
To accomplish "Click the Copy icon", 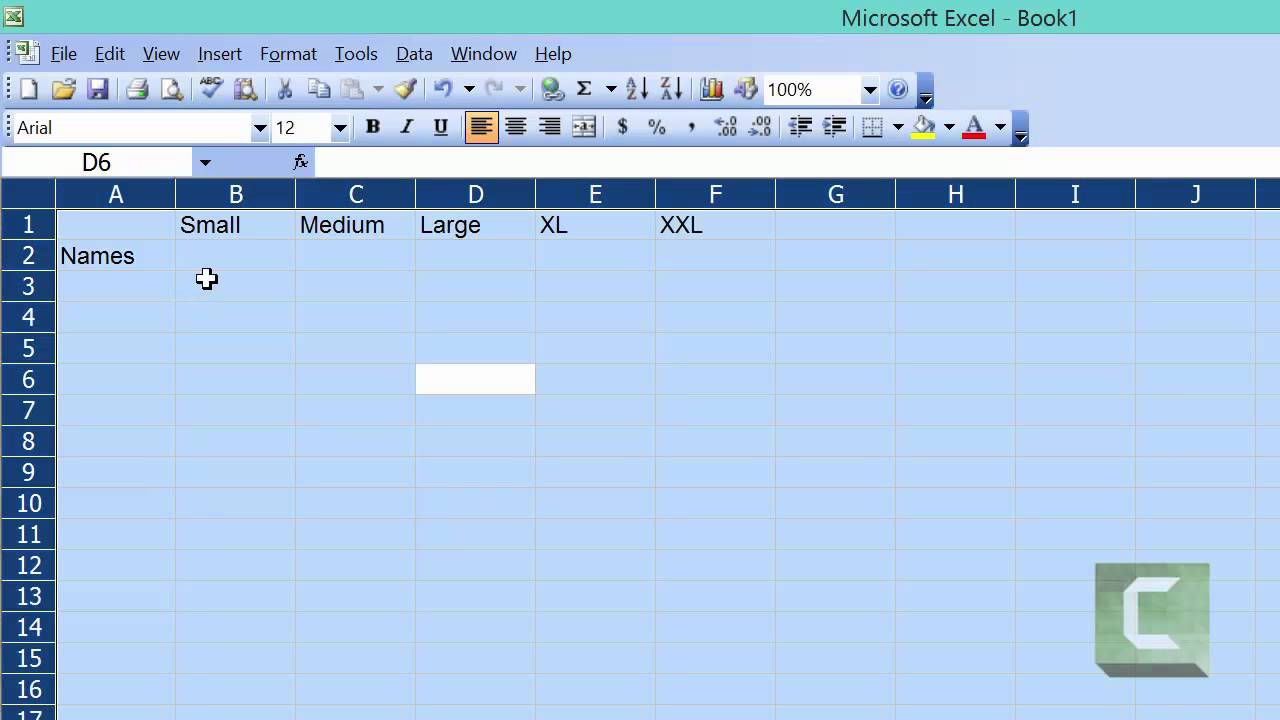I will coord(319,90).
